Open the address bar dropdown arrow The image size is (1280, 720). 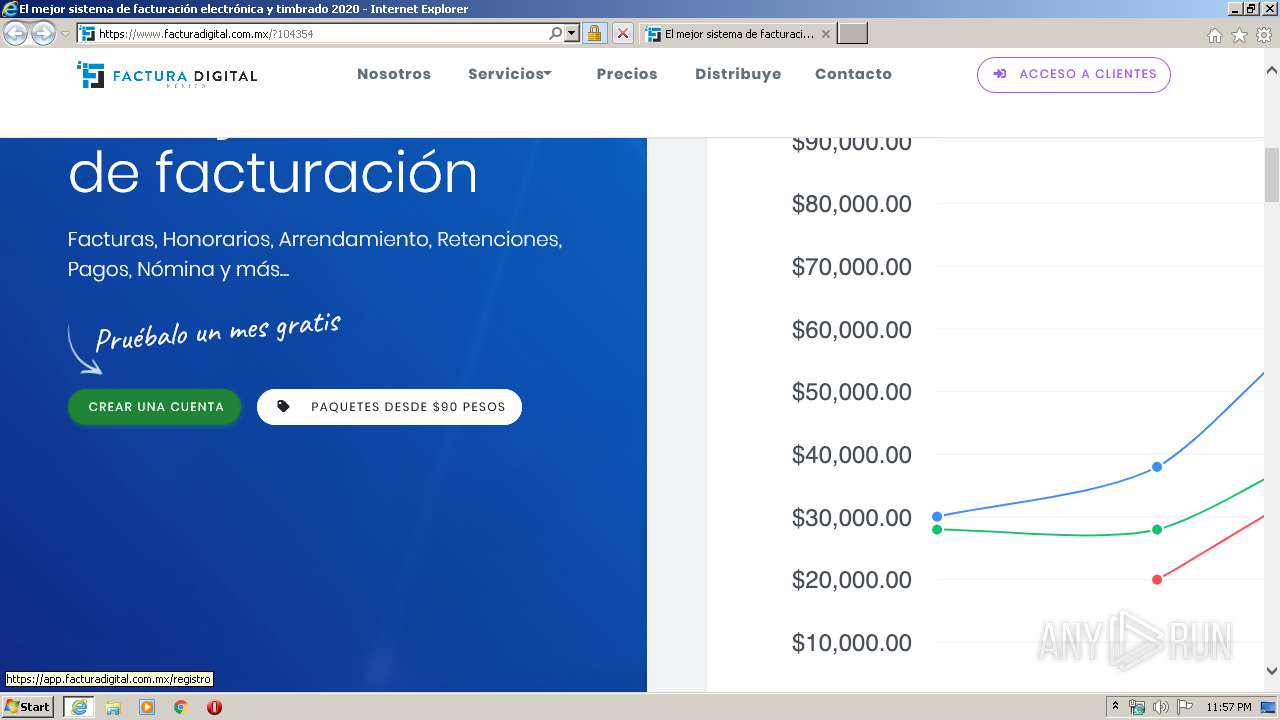(x=572, y=34)
